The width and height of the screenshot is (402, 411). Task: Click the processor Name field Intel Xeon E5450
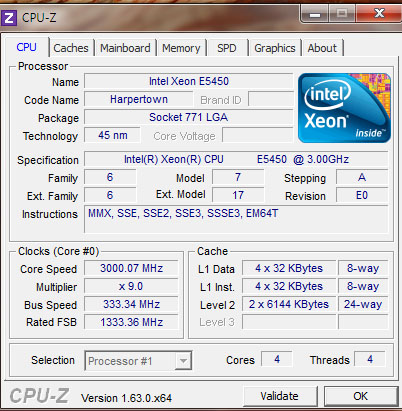point(189,81)
